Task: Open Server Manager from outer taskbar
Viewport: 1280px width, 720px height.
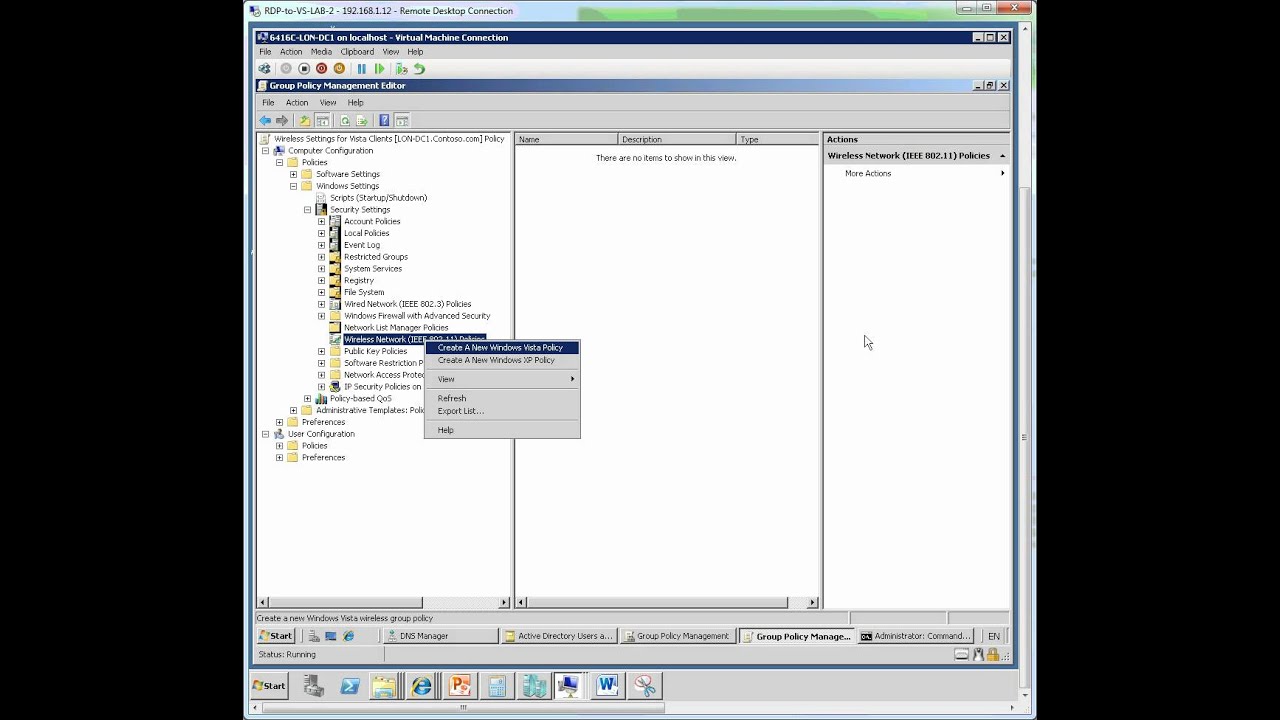Action: (x=314, y=686)
